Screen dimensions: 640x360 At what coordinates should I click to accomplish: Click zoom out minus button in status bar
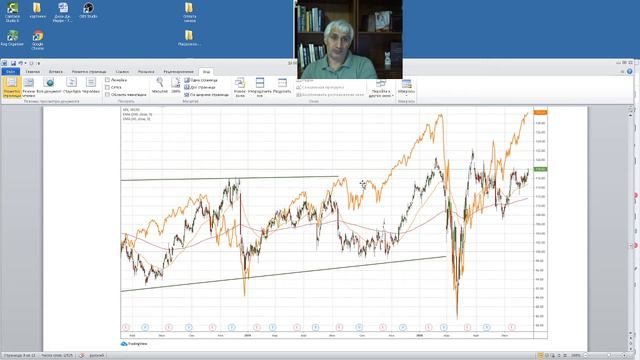pyautogui.click(x=585, y=356)
